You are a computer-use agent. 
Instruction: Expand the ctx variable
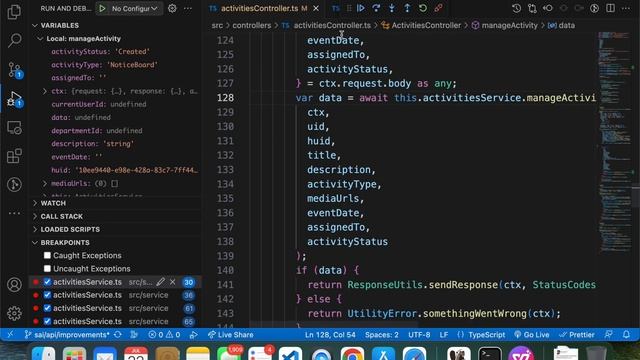[x=45, y=91]
